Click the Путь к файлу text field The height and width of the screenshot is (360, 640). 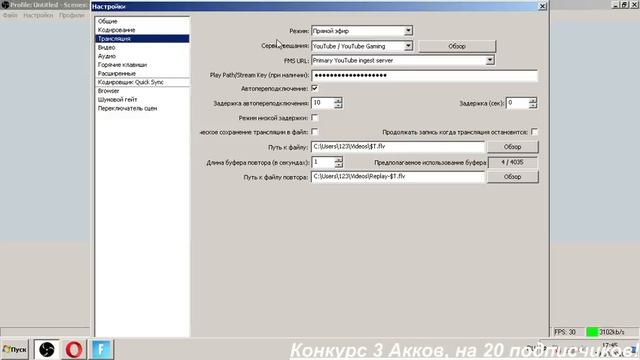coord(398,147)
